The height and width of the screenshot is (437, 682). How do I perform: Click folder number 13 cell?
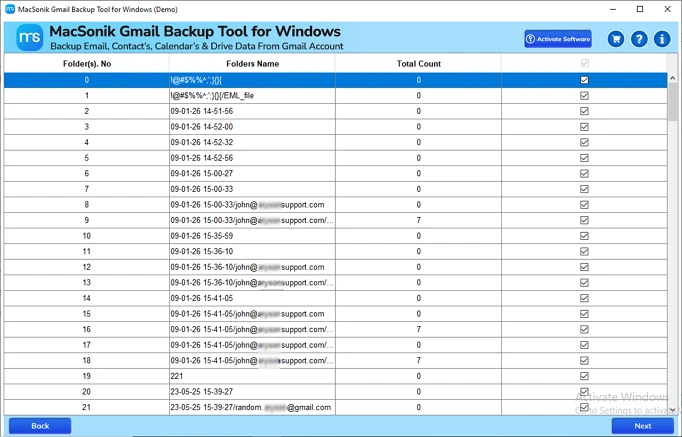click(x=87, y=283)
